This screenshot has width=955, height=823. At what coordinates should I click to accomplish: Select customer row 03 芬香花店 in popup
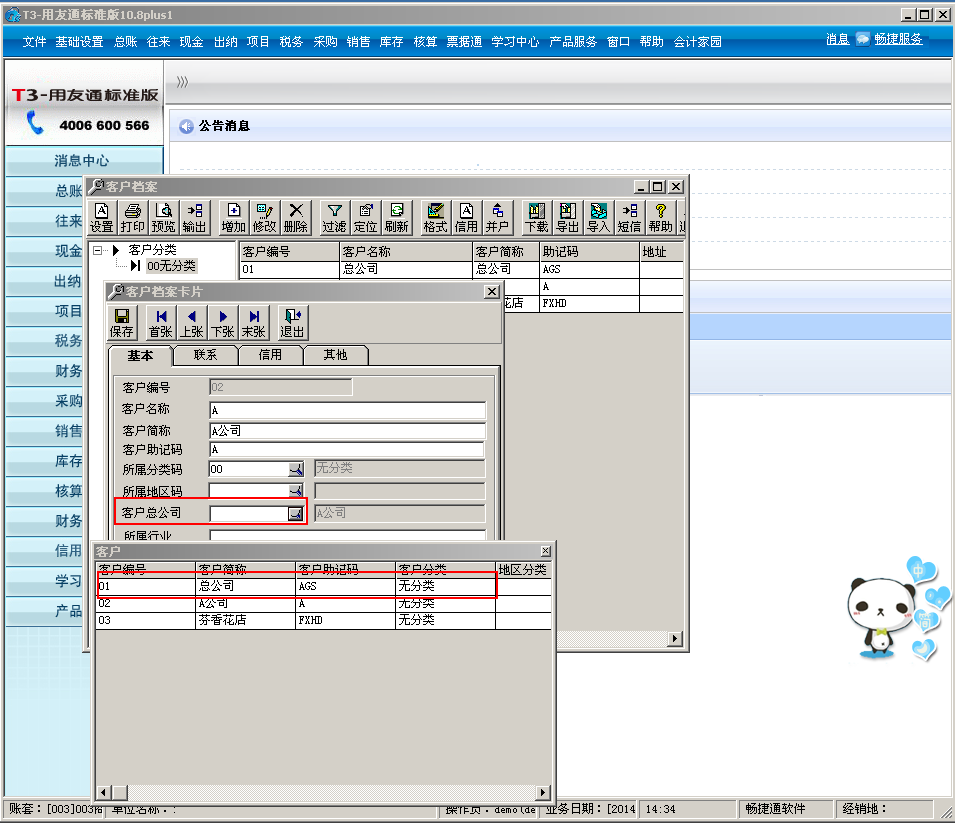click(324, 620)
